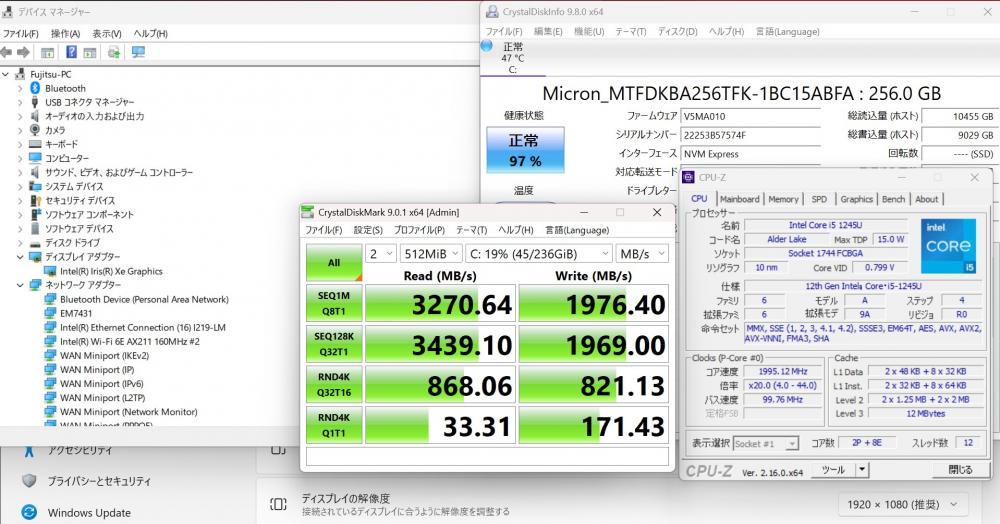Collapse the ネットワーク アダプター category
1000x524 pixels.
20,285
